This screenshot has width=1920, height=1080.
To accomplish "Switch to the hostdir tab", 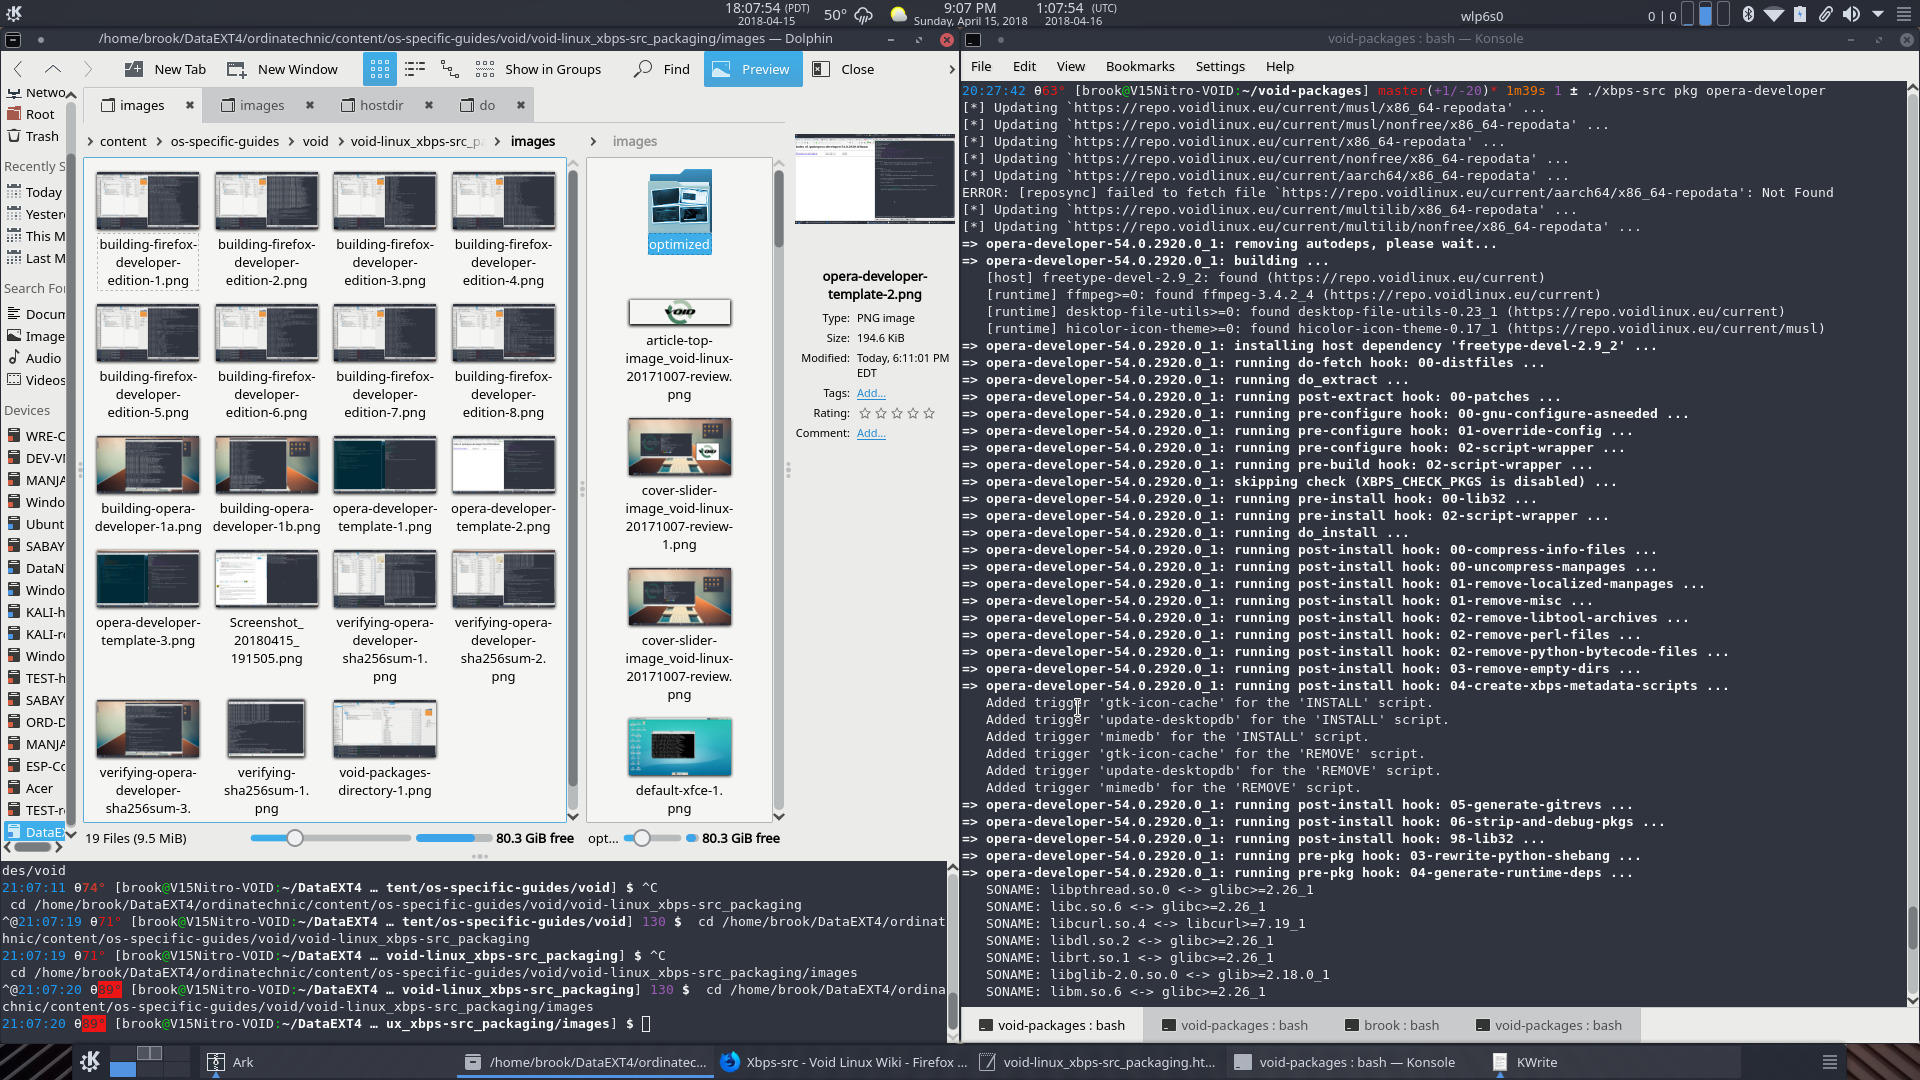I will (x=381, y=105).
